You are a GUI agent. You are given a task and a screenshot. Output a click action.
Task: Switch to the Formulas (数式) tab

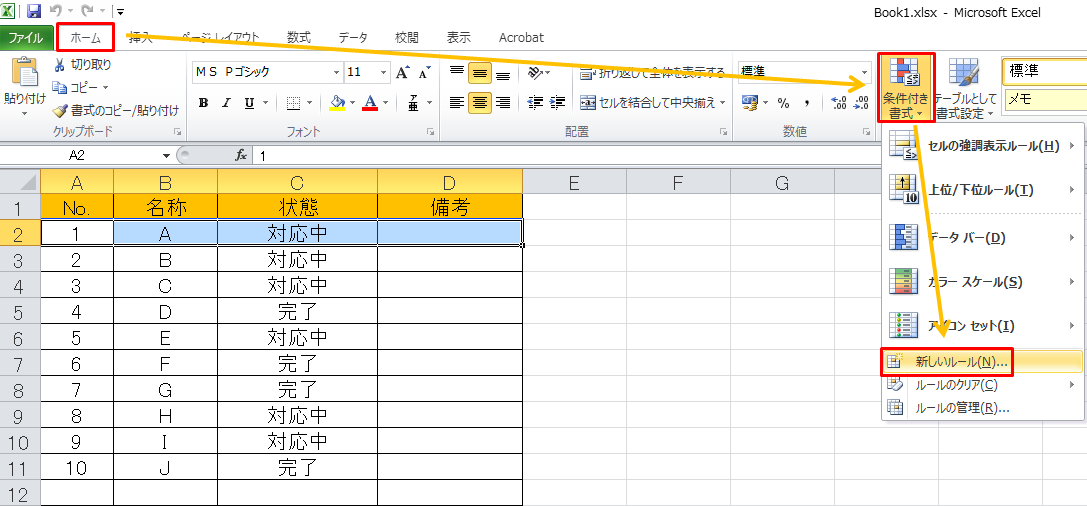(299, 38)
